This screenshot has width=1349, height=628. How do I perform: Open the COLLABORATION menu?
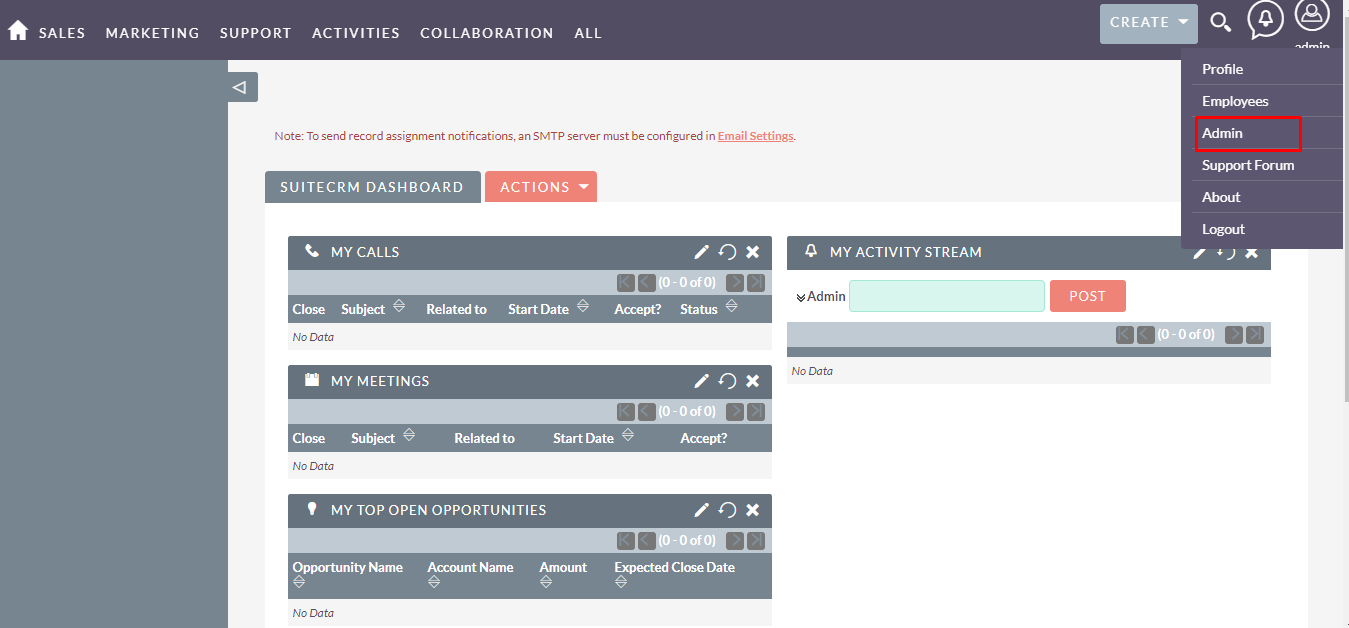tap(487, 33)
